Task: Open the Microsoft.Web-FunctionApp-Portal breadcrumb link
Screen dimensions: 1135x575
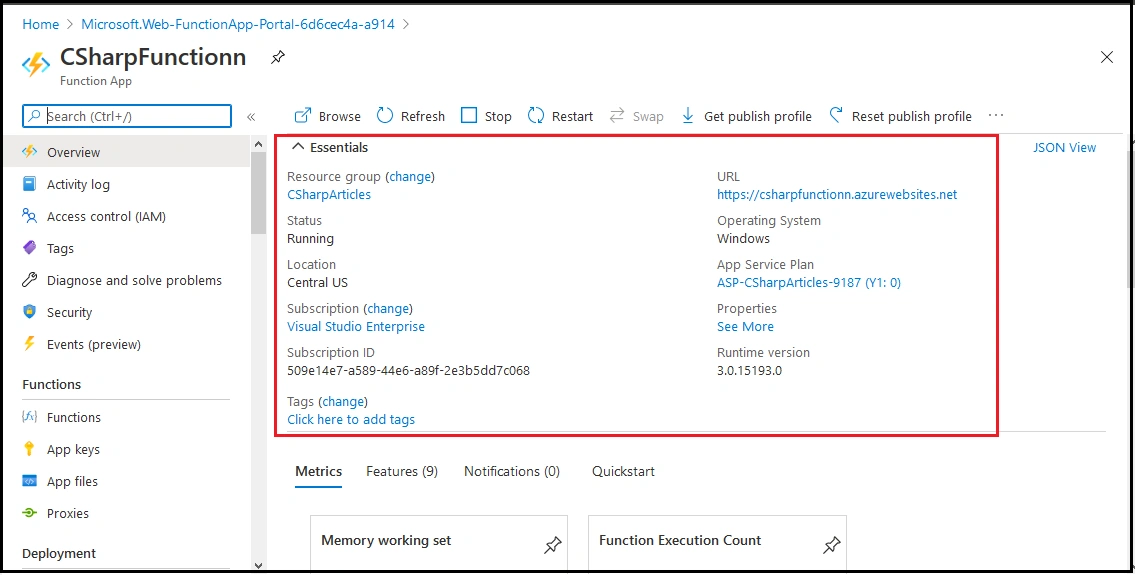Action: [238, 24]
